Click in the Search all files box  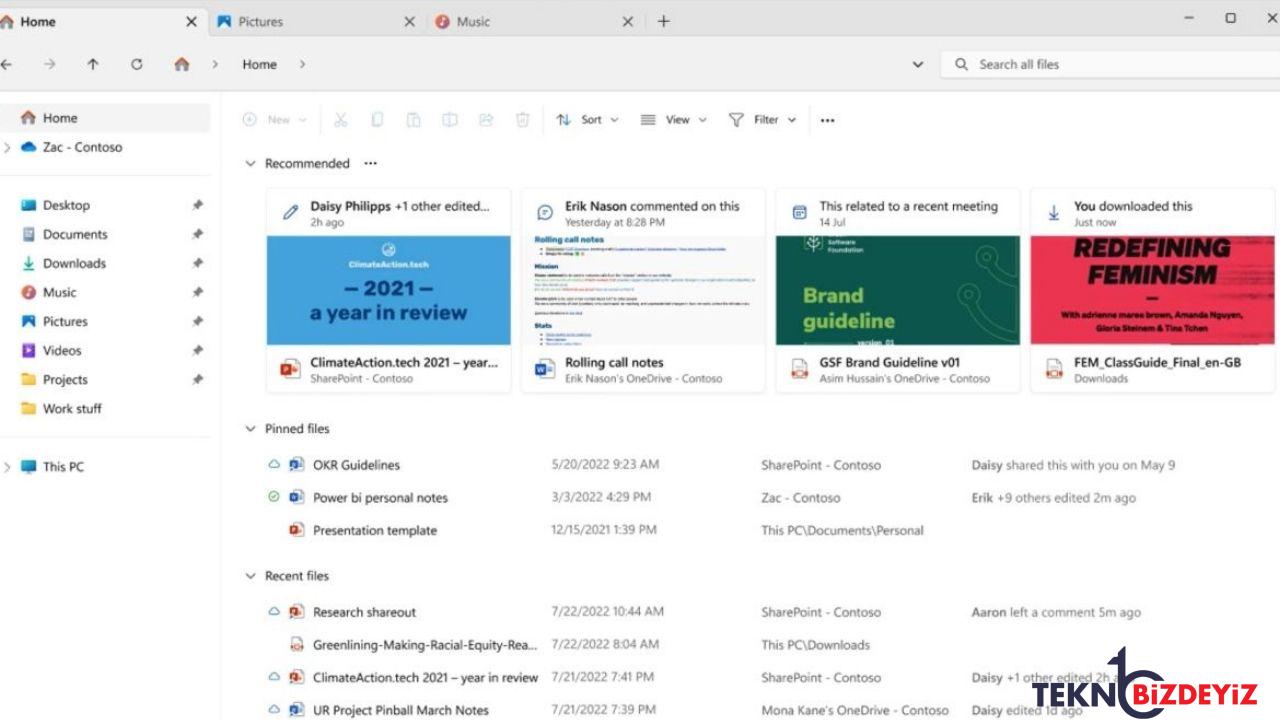point(1110,64)
